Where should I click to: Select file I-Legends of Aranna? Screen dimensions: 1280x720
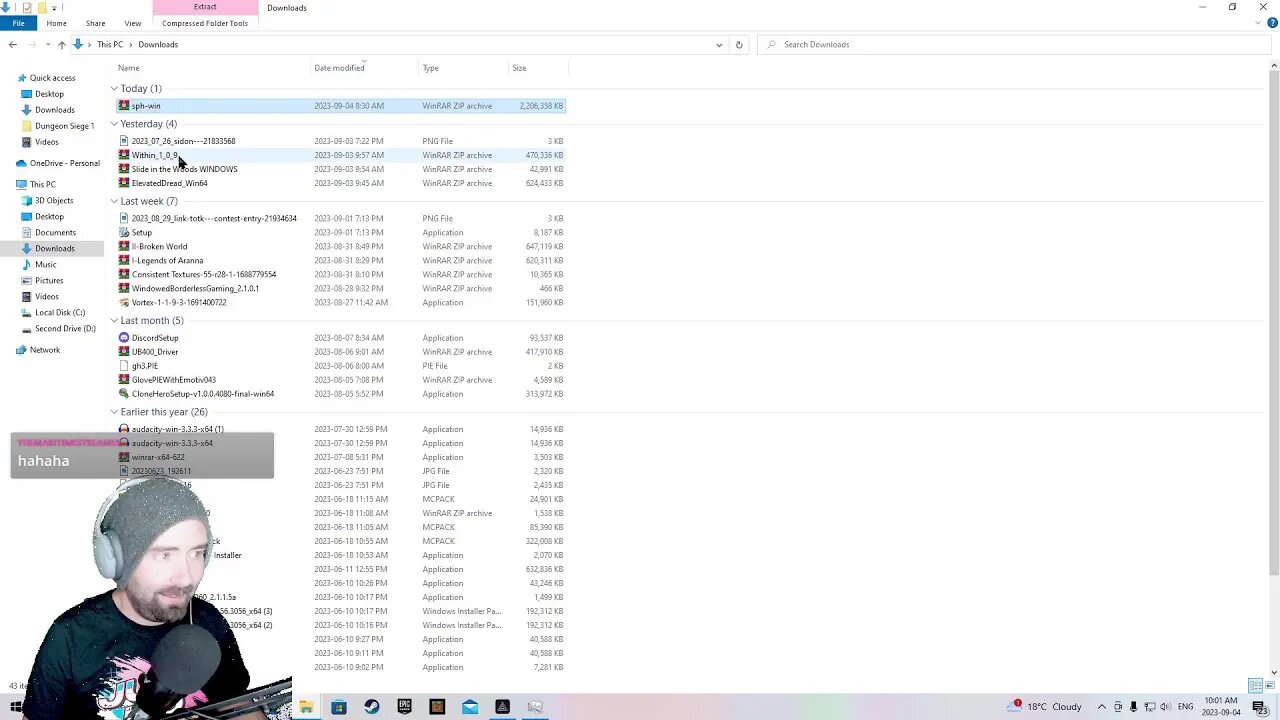(x=167, y=260)
